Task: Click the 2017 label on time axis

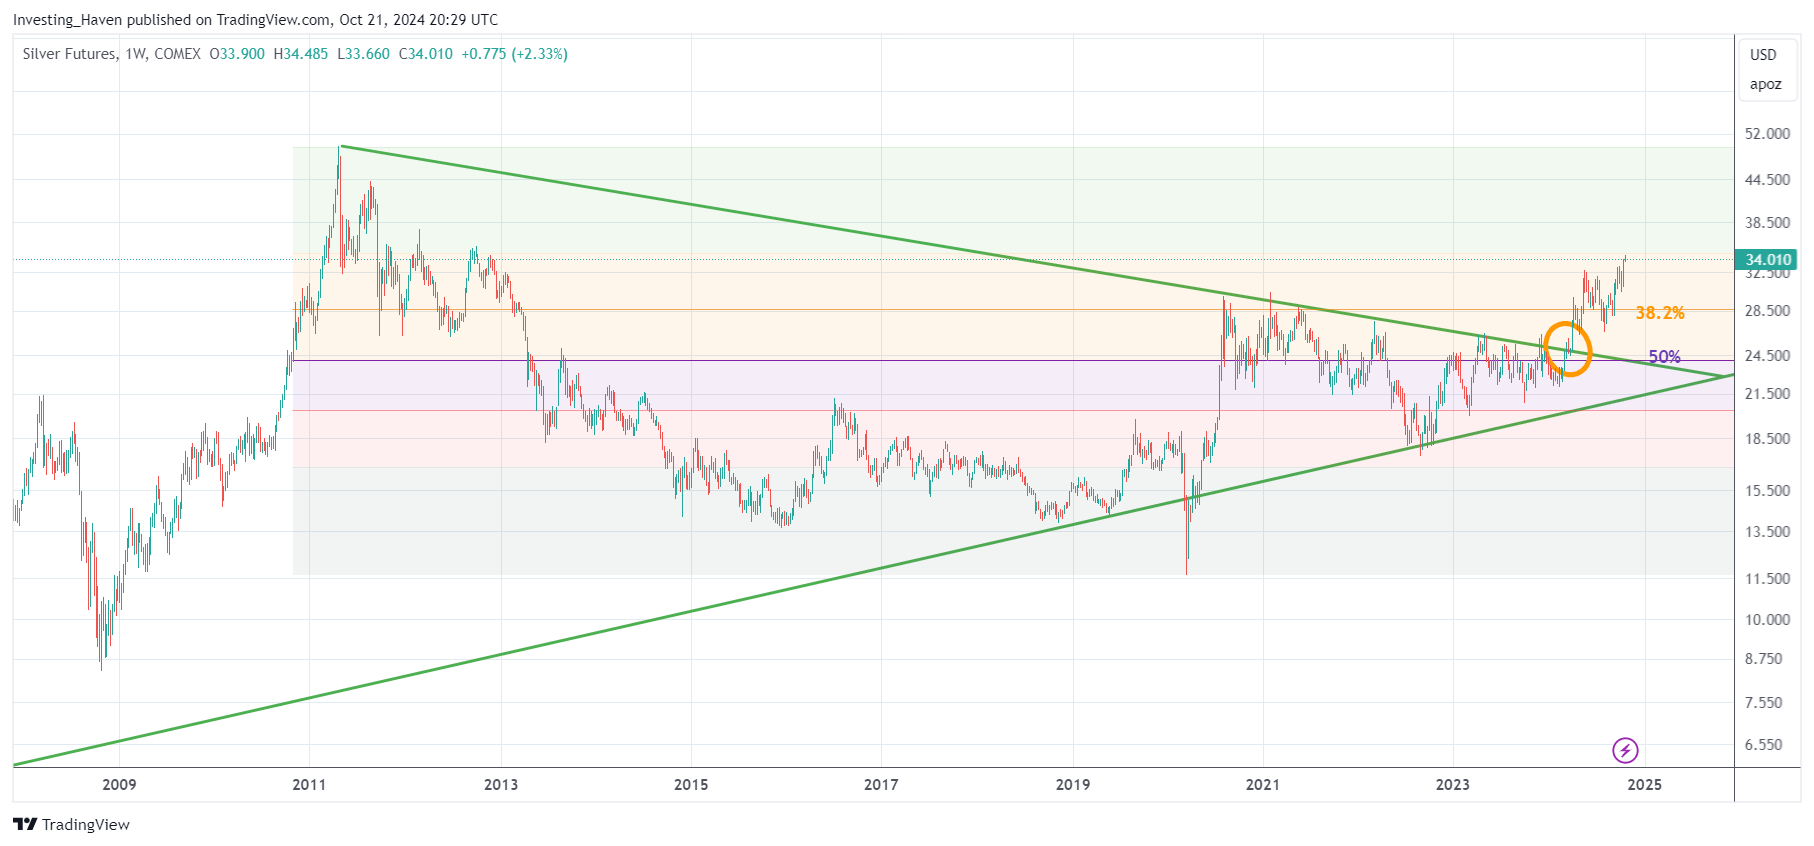Action: click(x=881, y=784)
